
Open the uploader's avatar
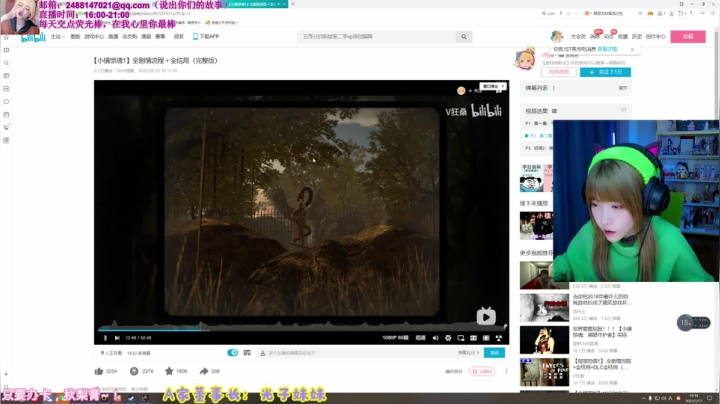pyautogui.click(x=525, y=60)
